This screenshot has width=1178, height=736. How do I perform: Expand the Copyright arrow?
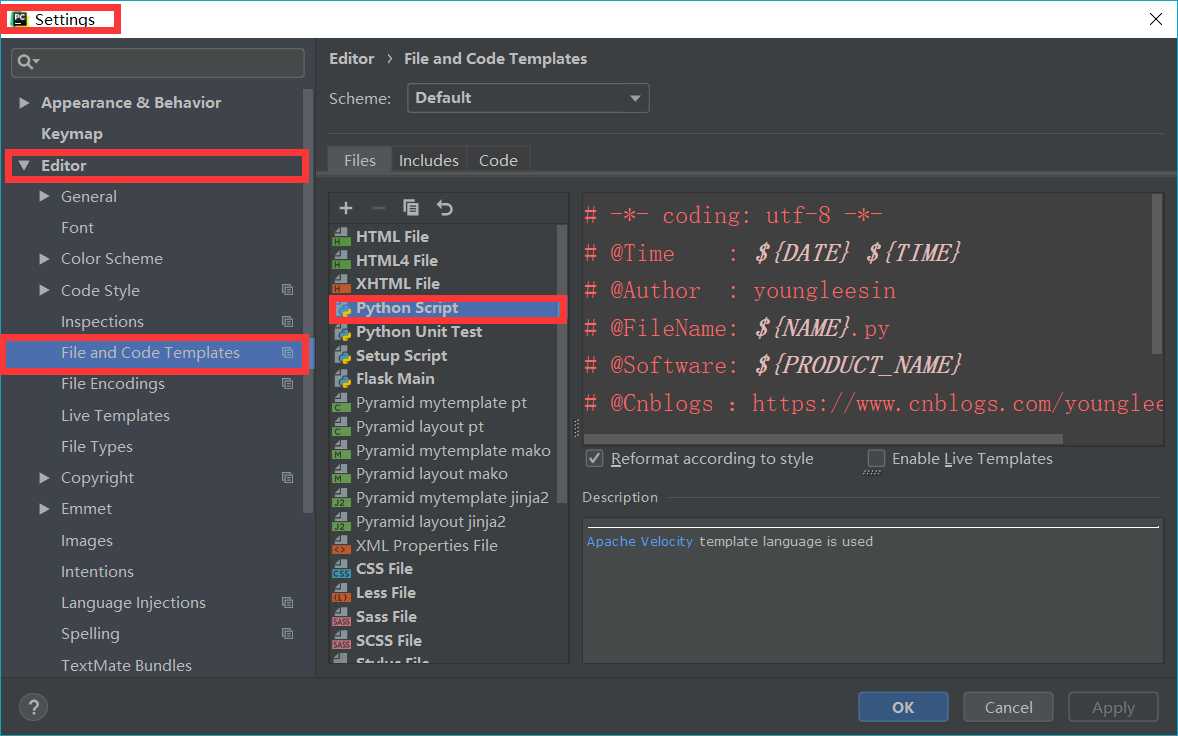click(44, 478)
